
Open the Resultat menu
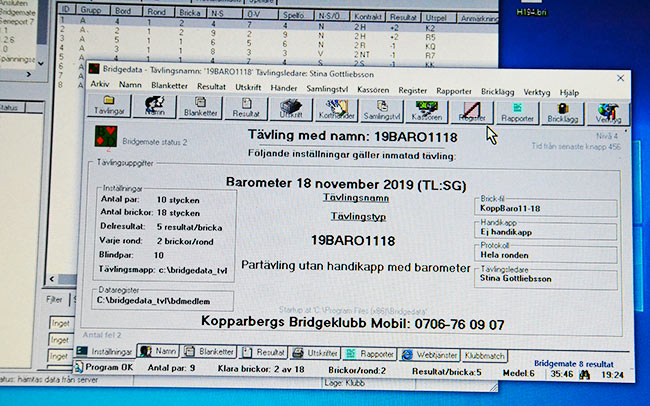(211, 87)
